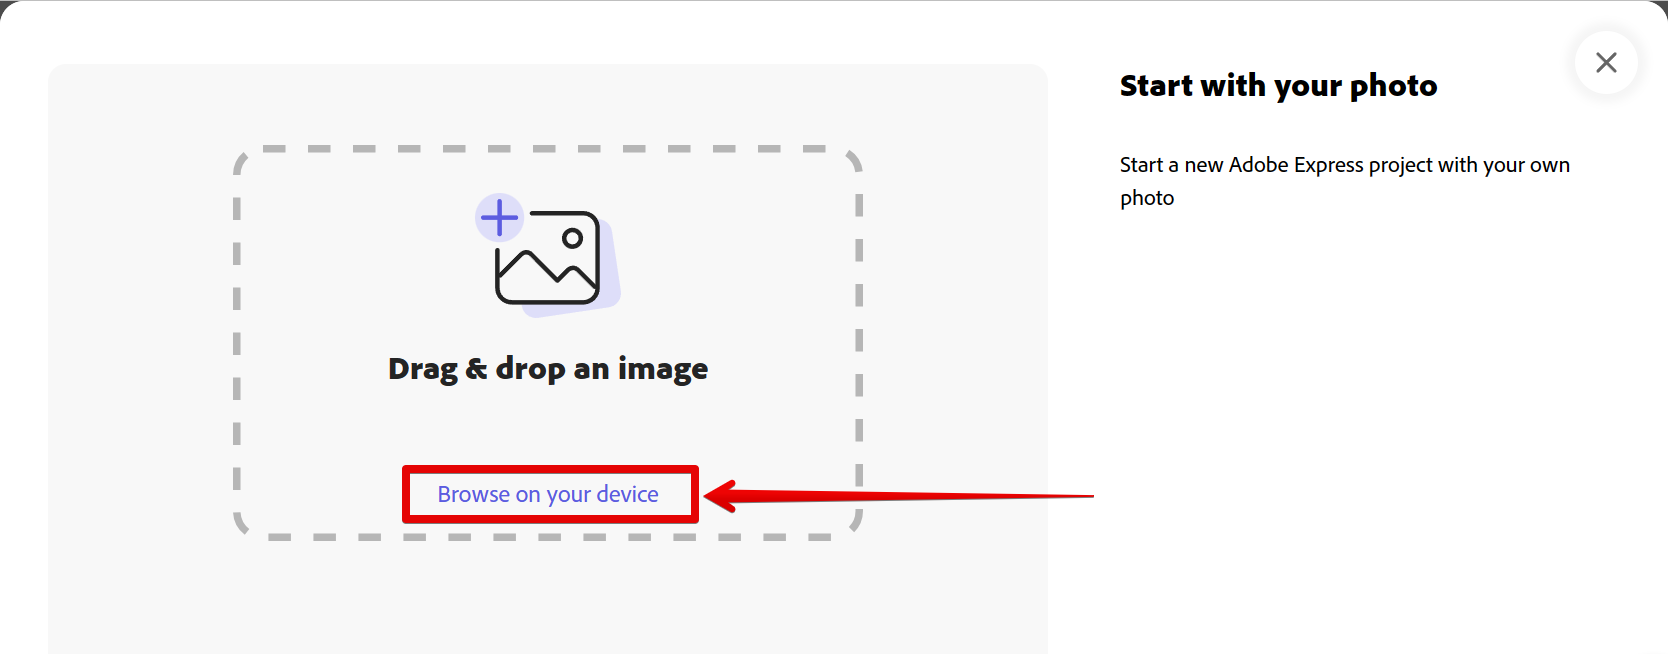Click the sun circle inside the picture icon
Screen dimensions: 1668x654
coord(572,238)
